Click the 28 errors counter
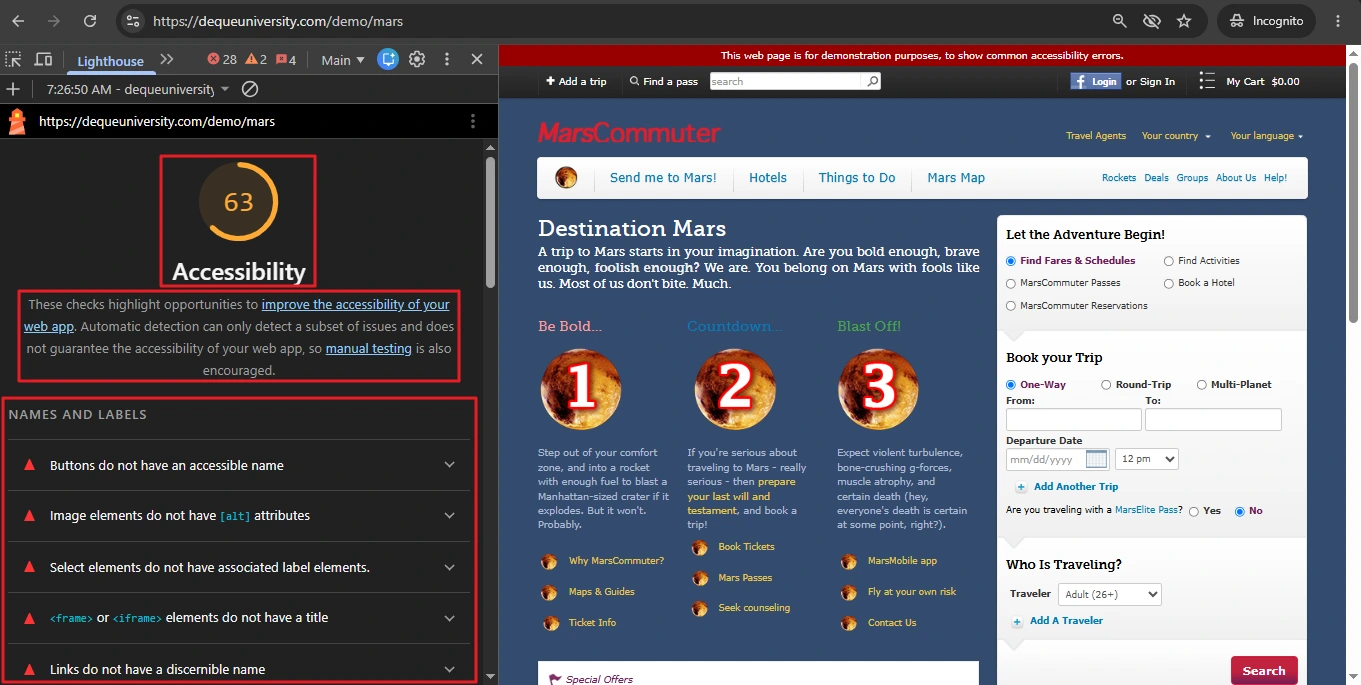Viewport: 1361px width, 685px height. coord(222,60)
